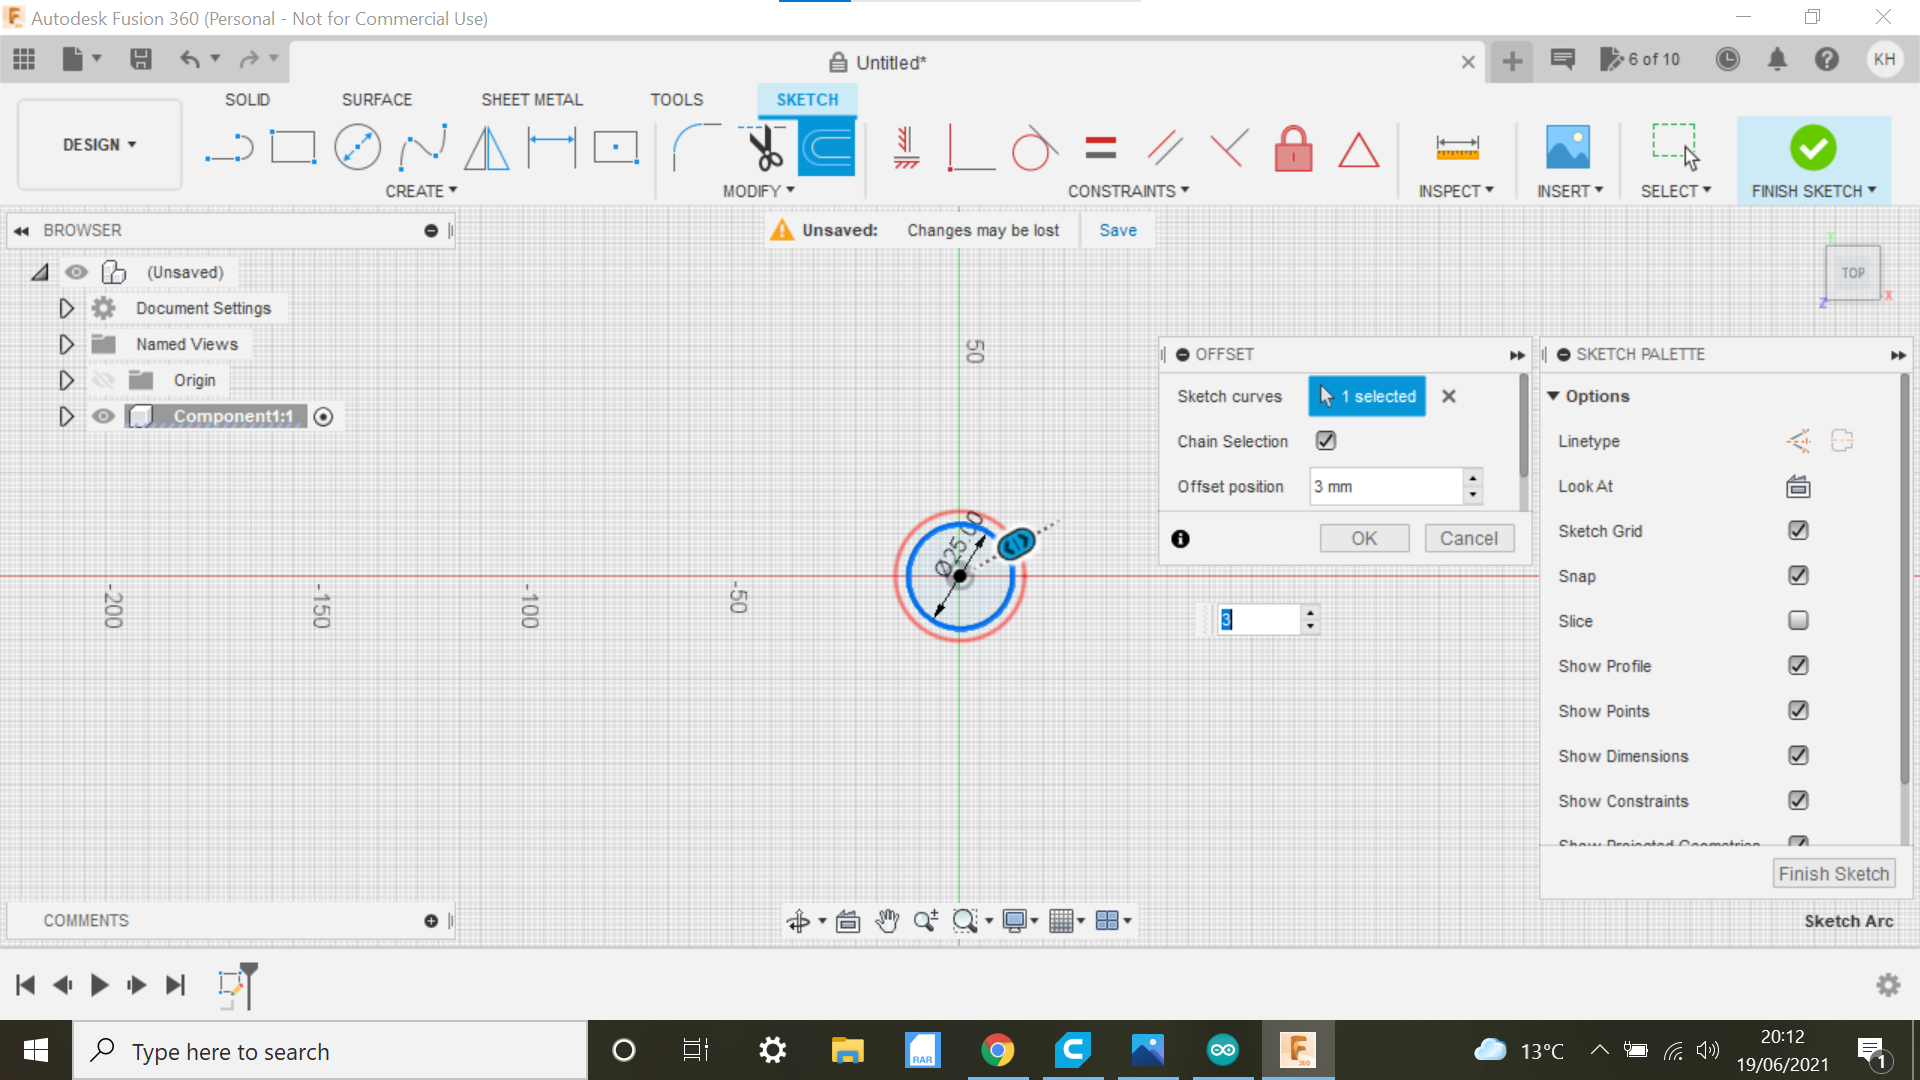Open Google Chrome from the taskbar
Screen dimensions: 1920x1080
pos(998,1050)
